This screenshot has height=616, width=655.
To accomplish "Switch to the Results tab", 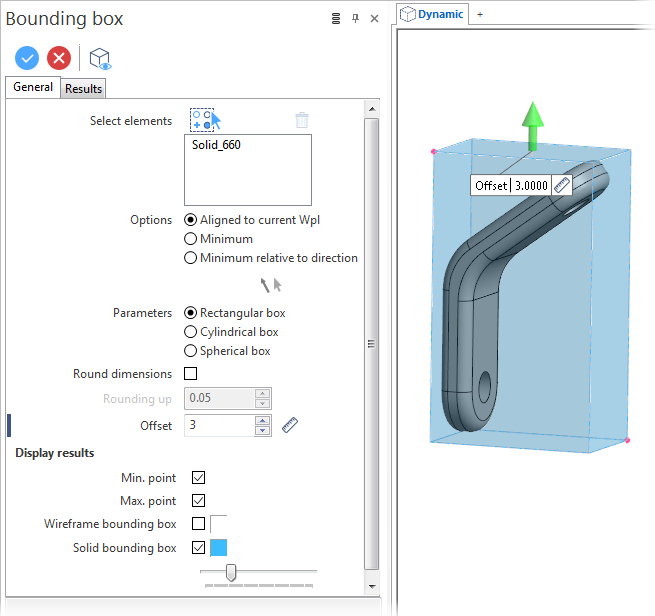I will 84,89.
